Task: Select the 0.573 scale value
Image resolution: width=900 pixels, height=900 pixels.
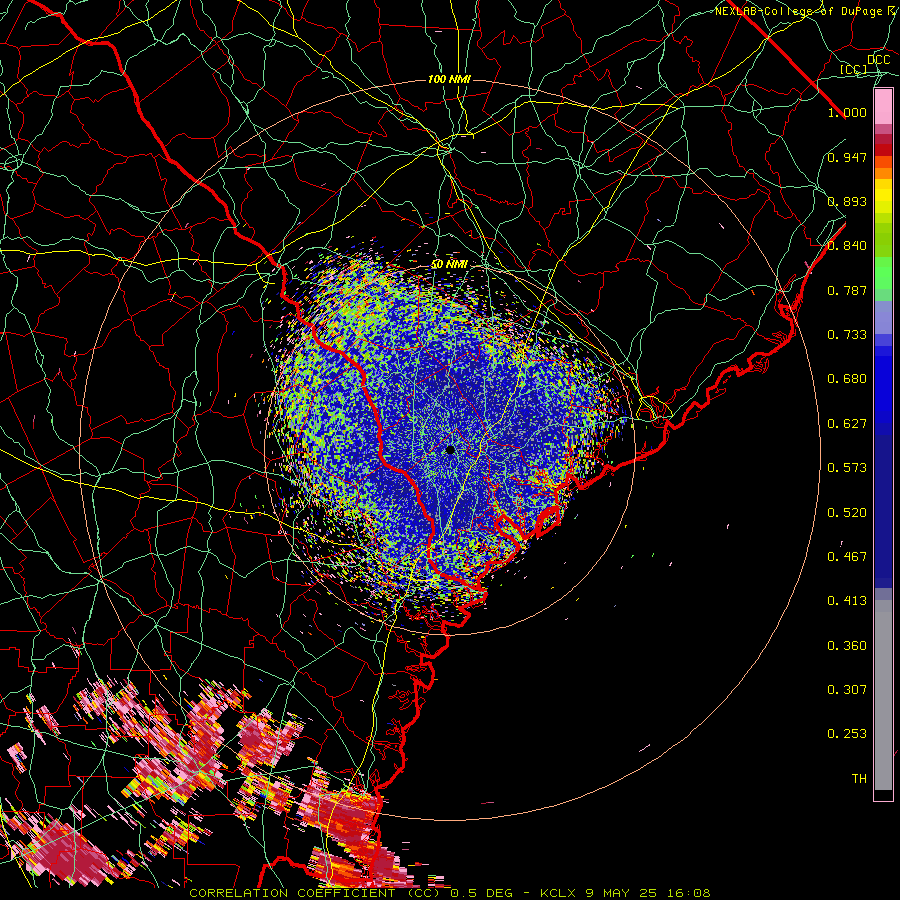Action: click(x=847, y=467)
